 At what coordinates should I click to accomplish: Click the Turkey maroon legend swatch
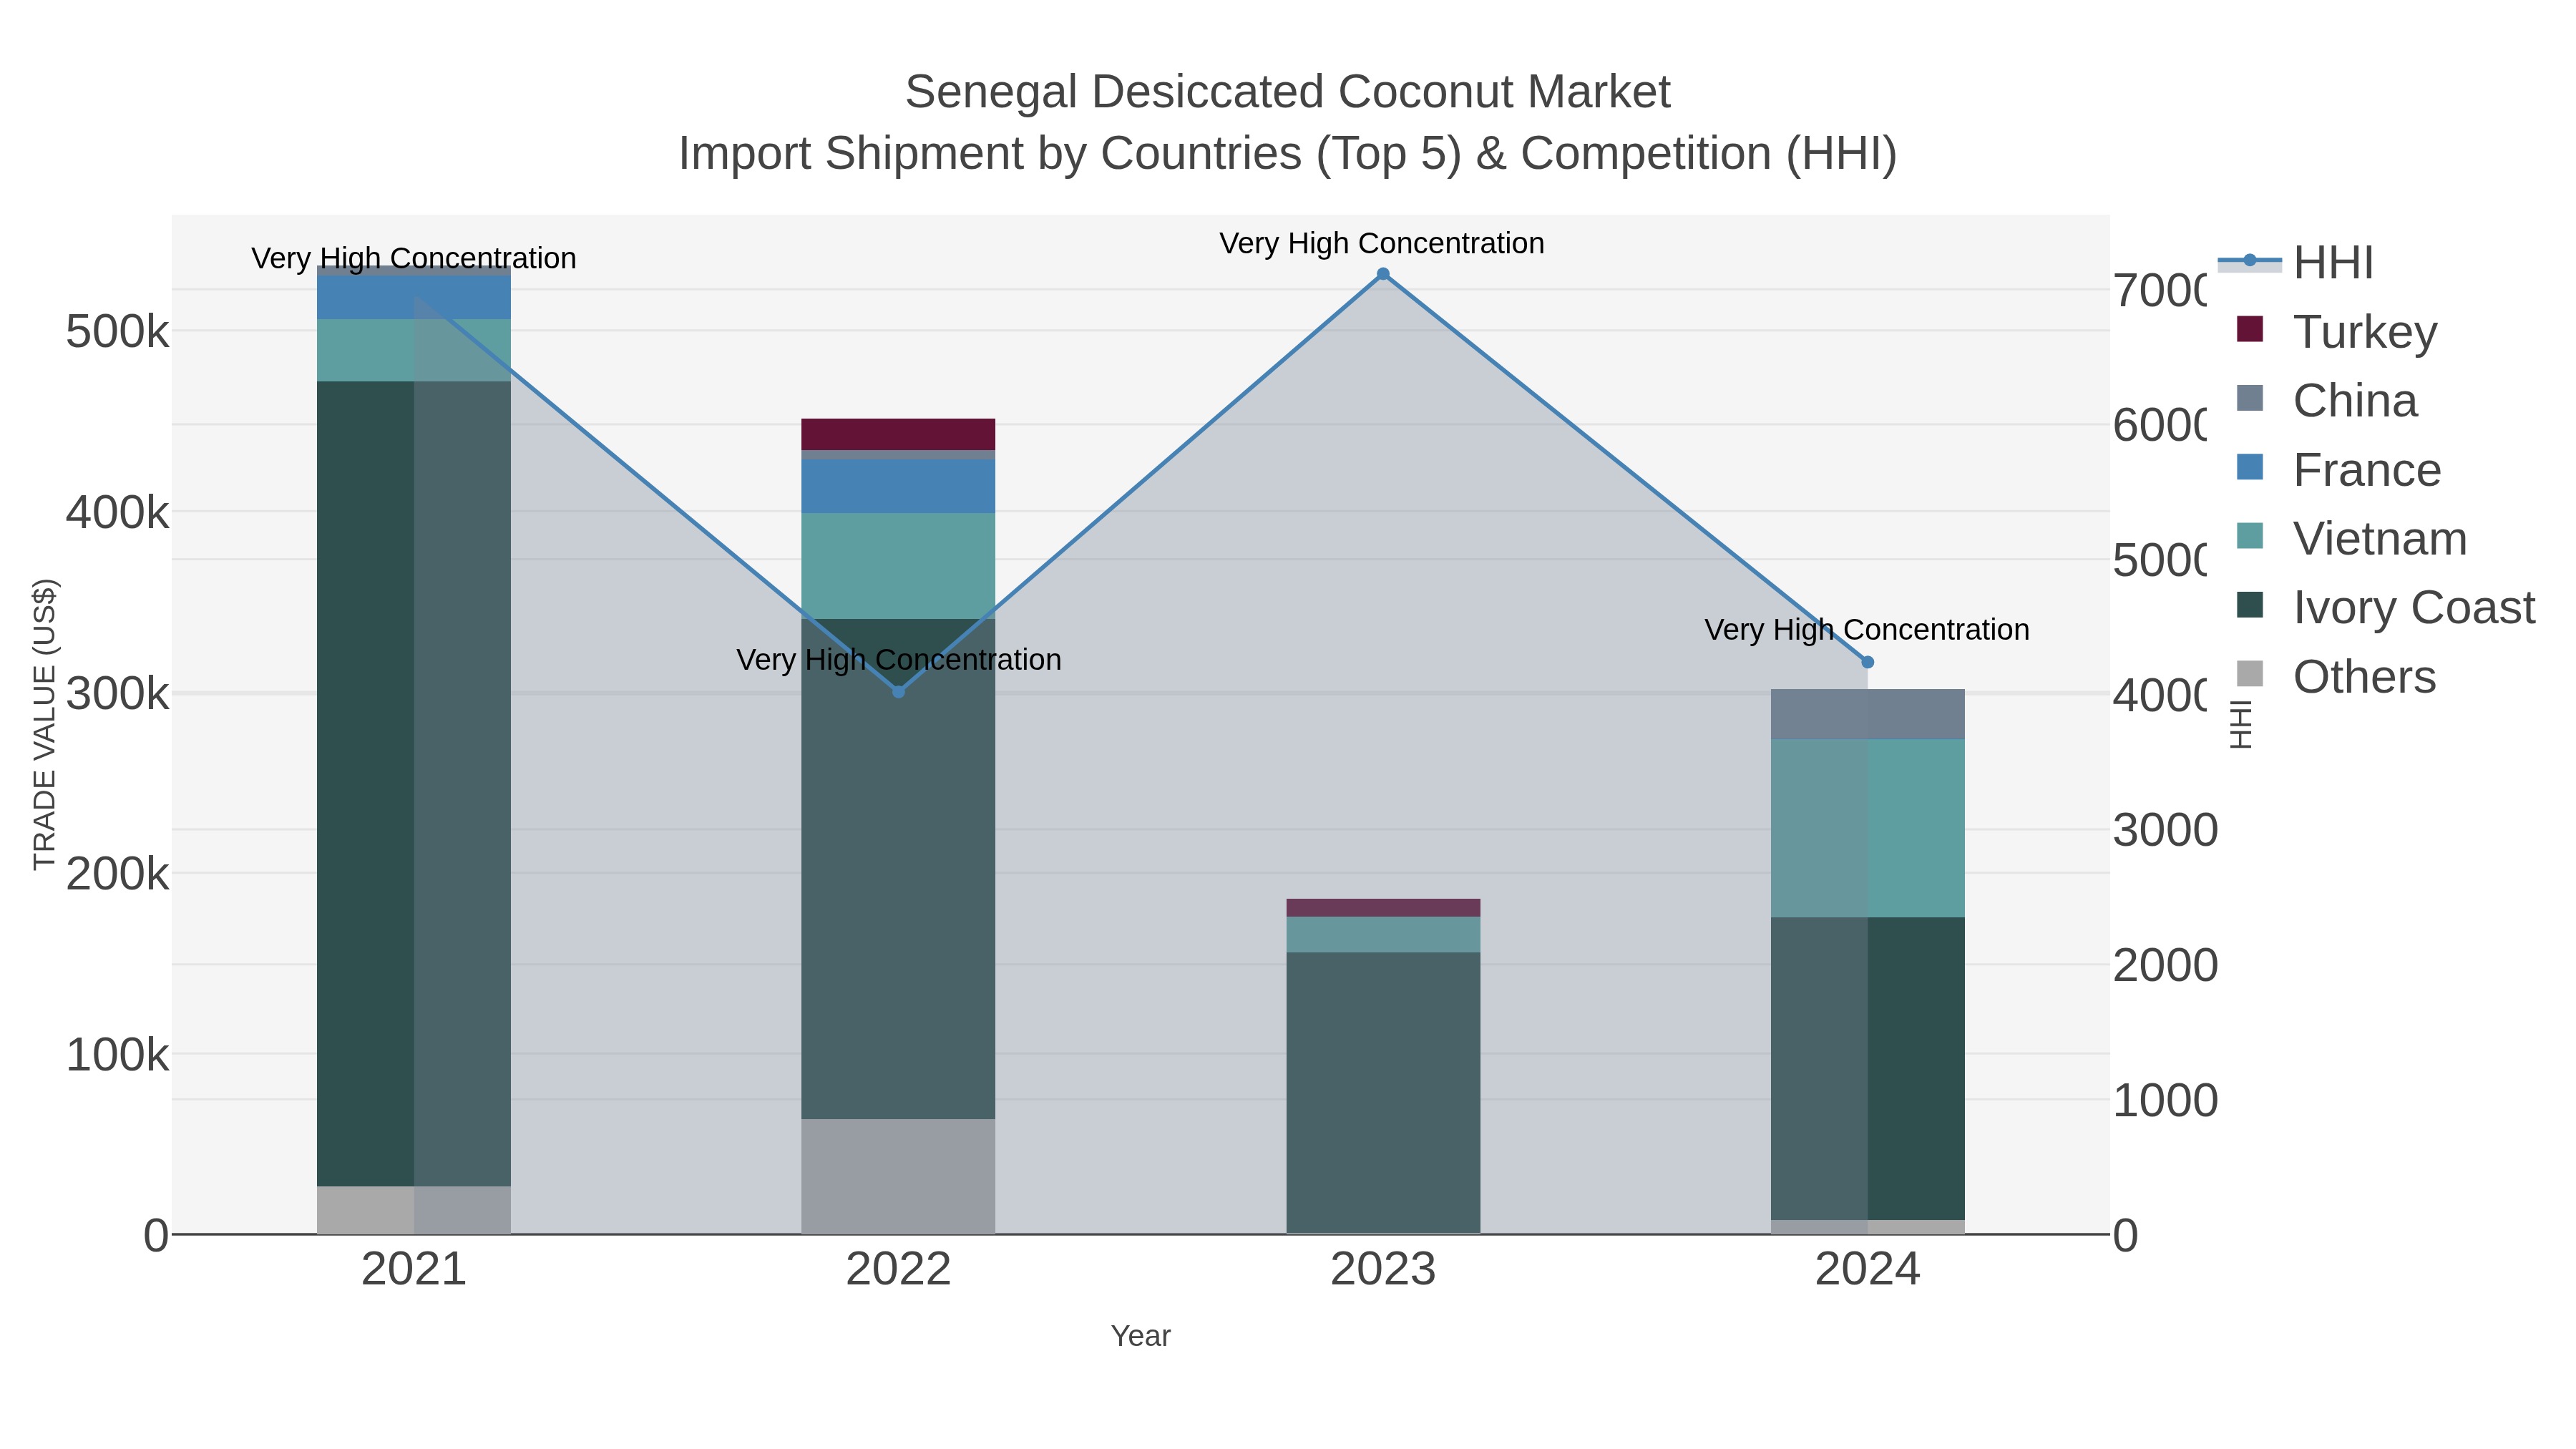tap(2250, 329)
